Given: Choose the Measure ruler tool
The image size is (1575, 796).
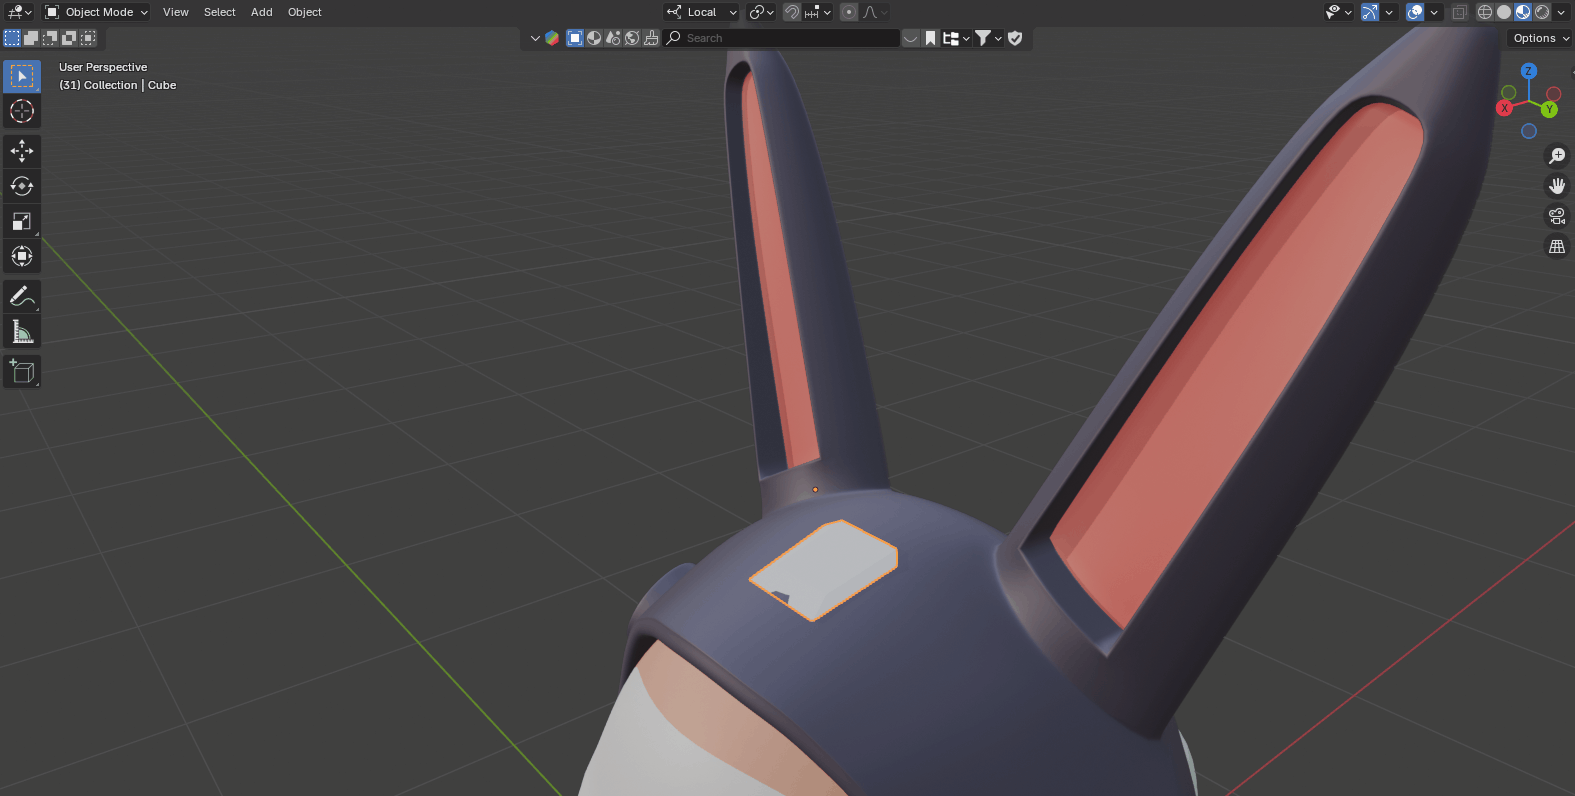Looking at the screenshot, I should pyautogui.click(x=22, y=331).
